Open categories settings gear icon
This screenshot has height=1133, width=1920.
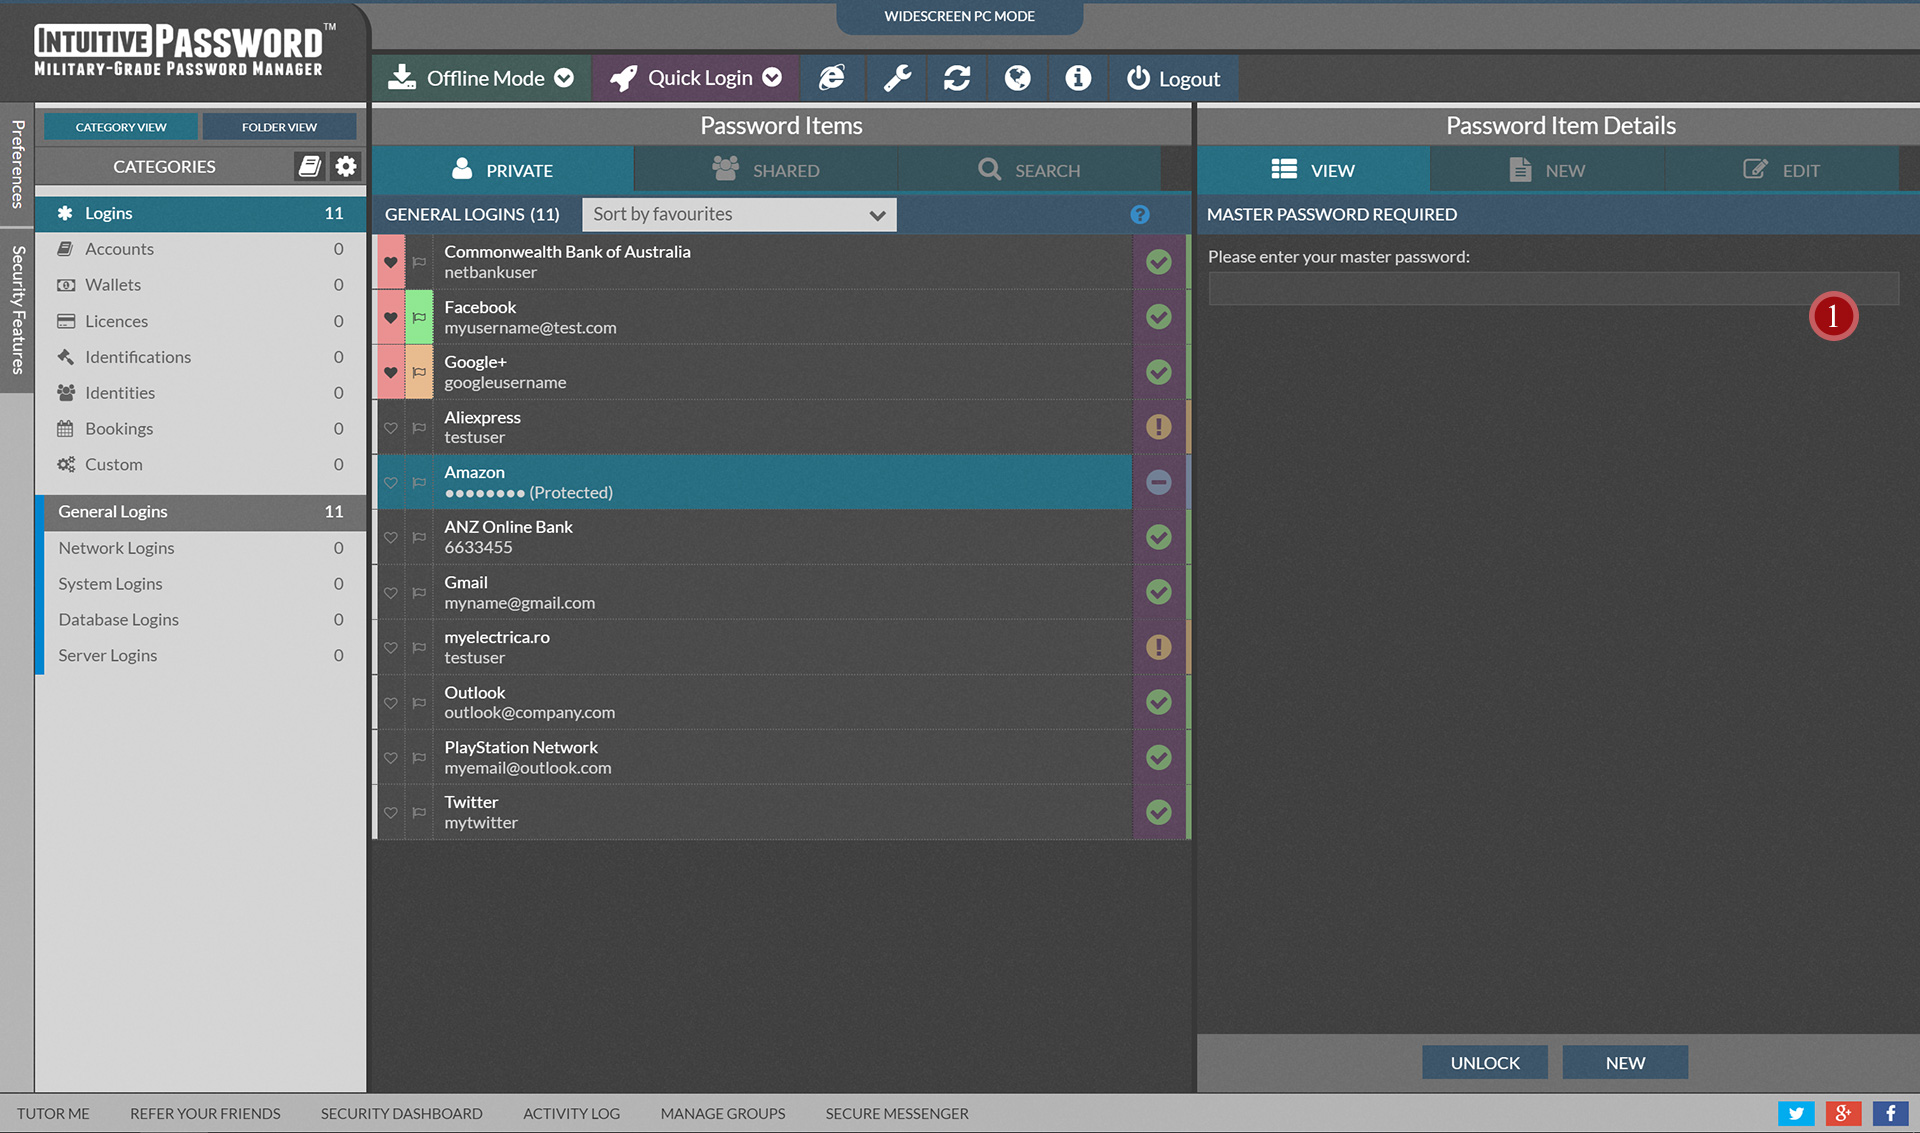tap(346, 166)
